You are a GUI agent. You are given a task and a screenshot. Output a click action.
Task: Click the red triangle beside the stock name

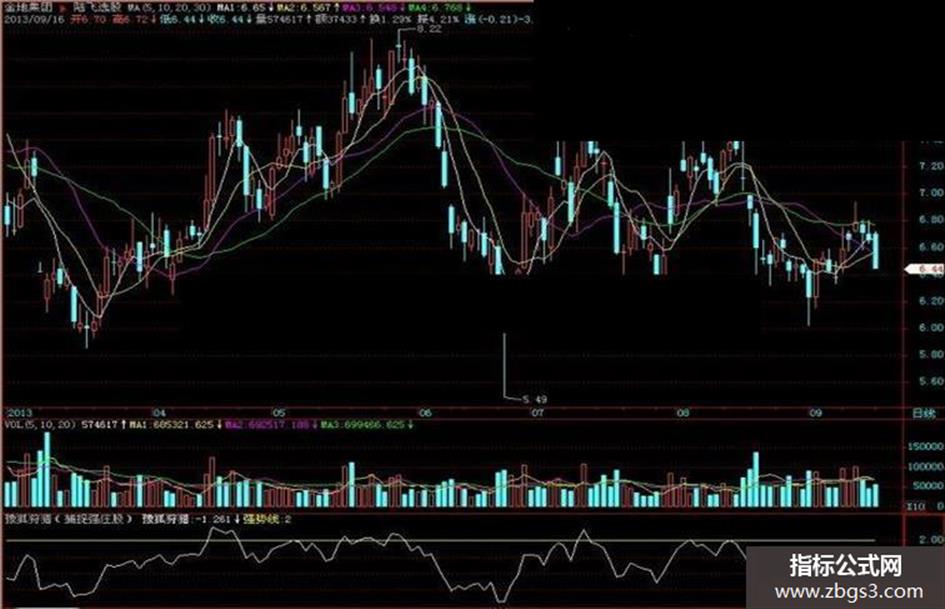[x=65, y=8]
